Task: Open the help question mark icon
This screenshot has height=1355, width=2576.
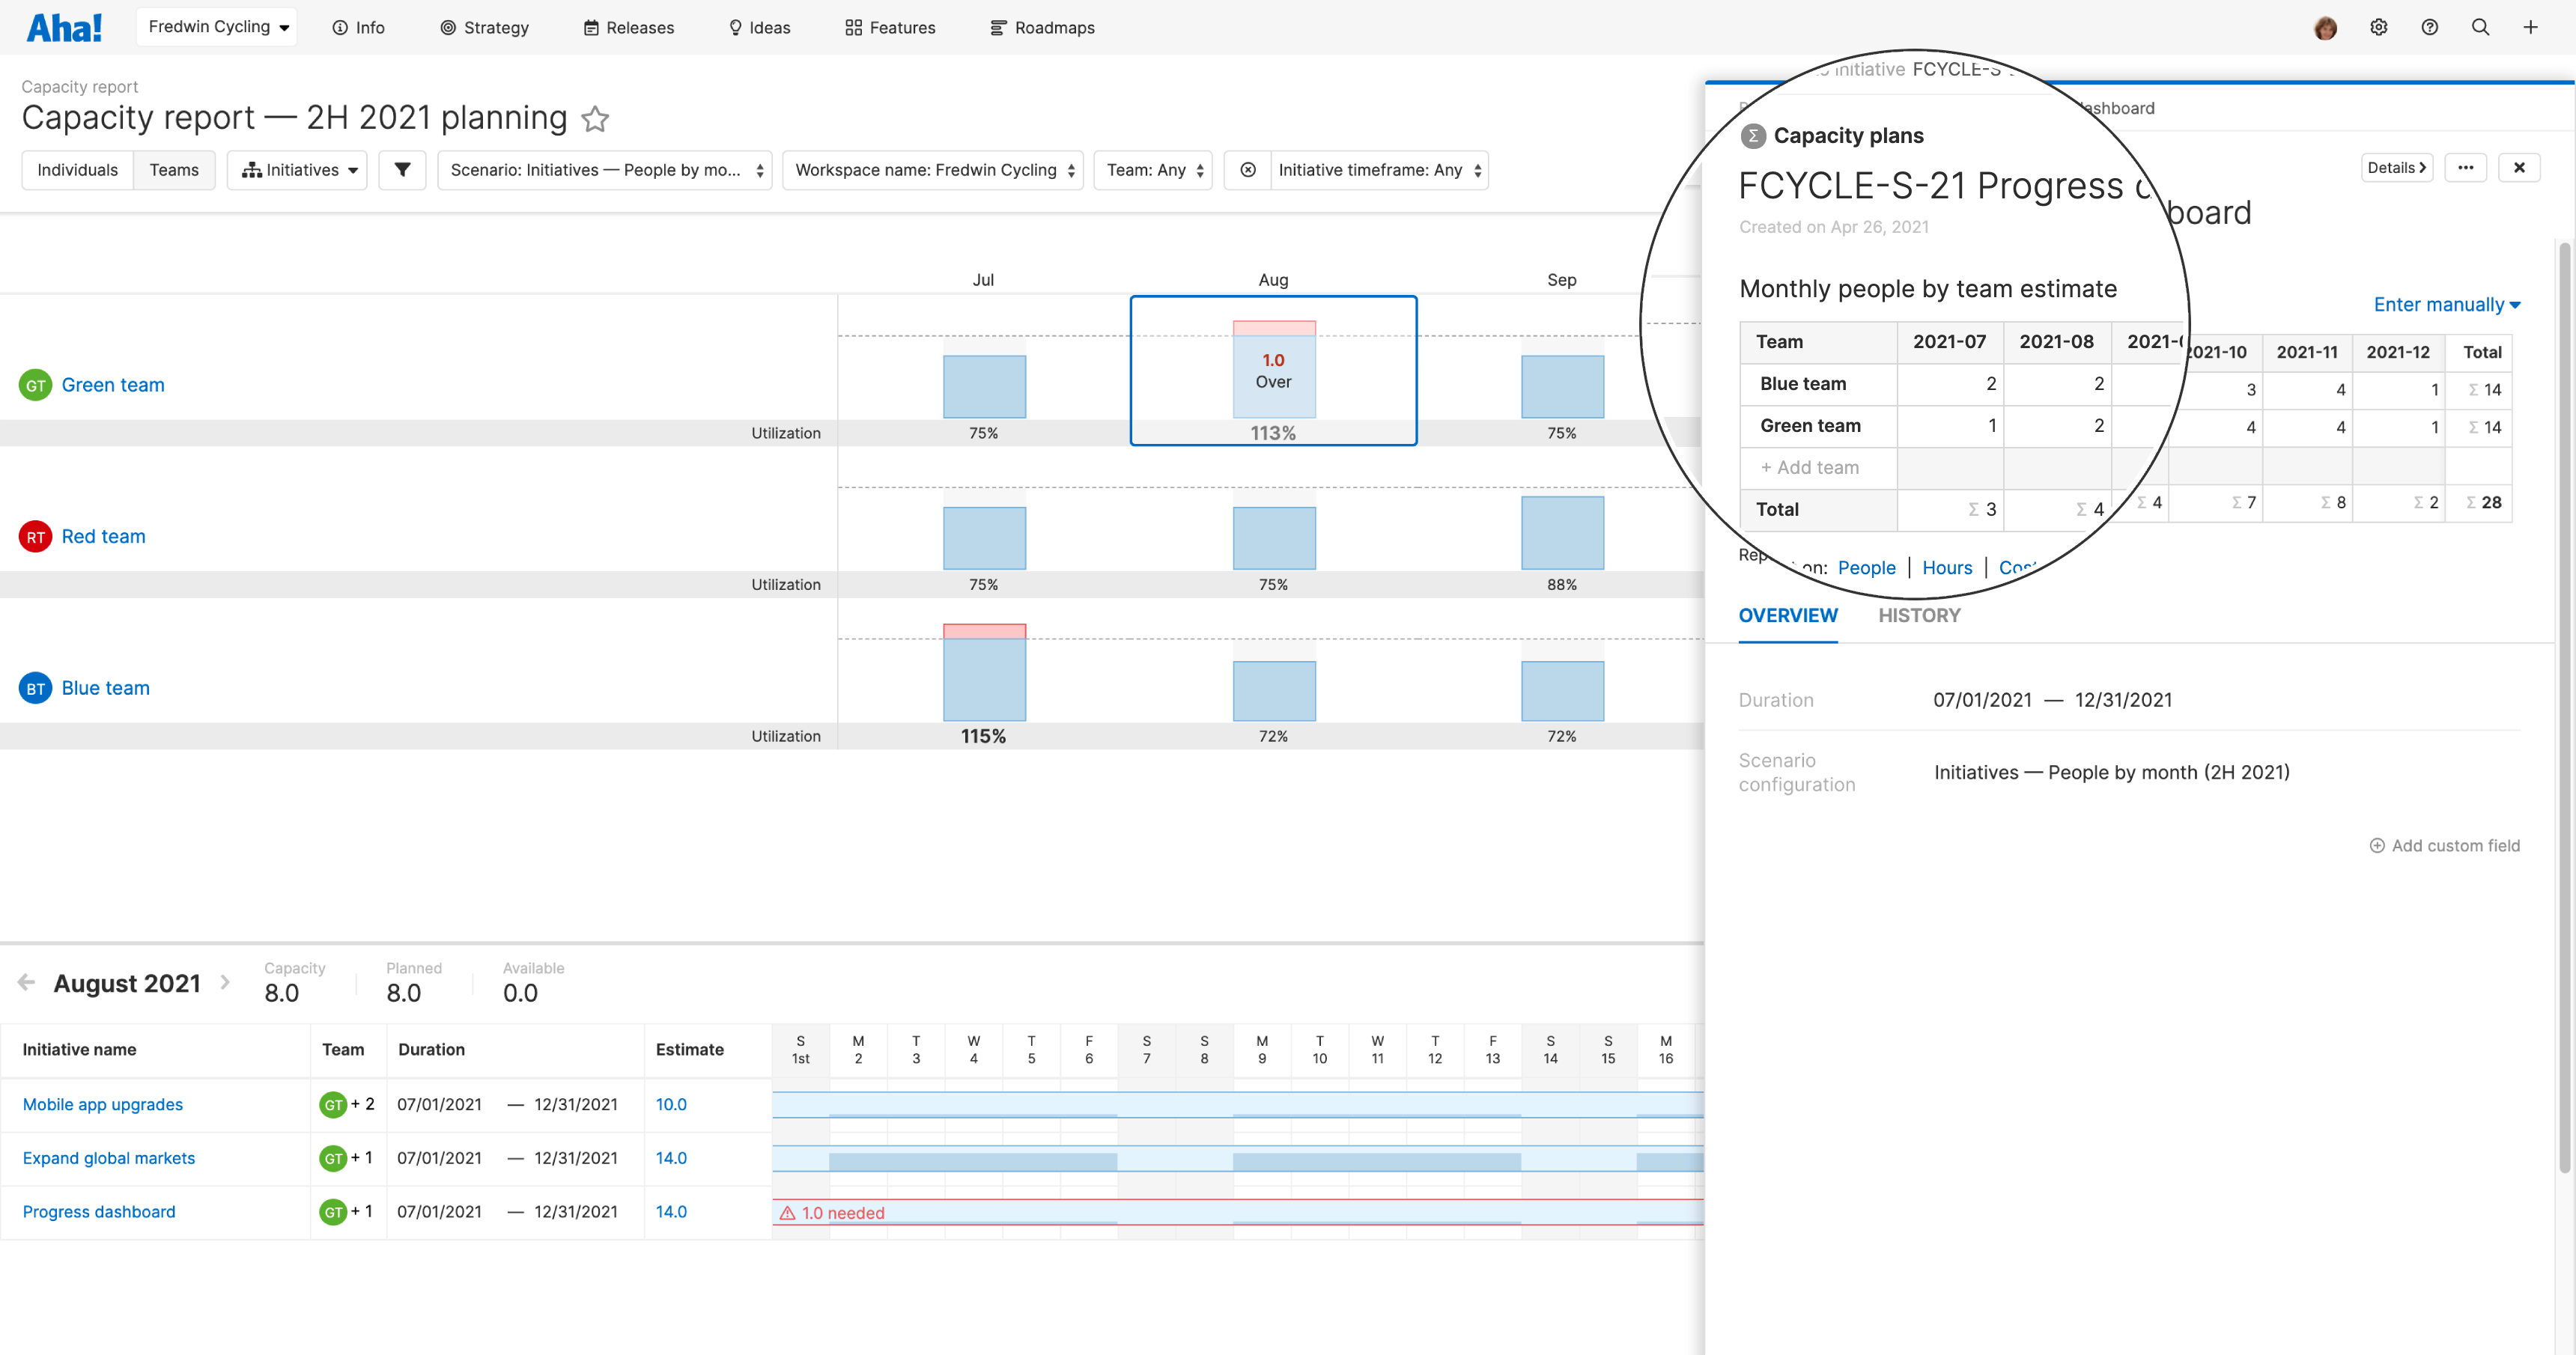Action: tap(2430, 27)
